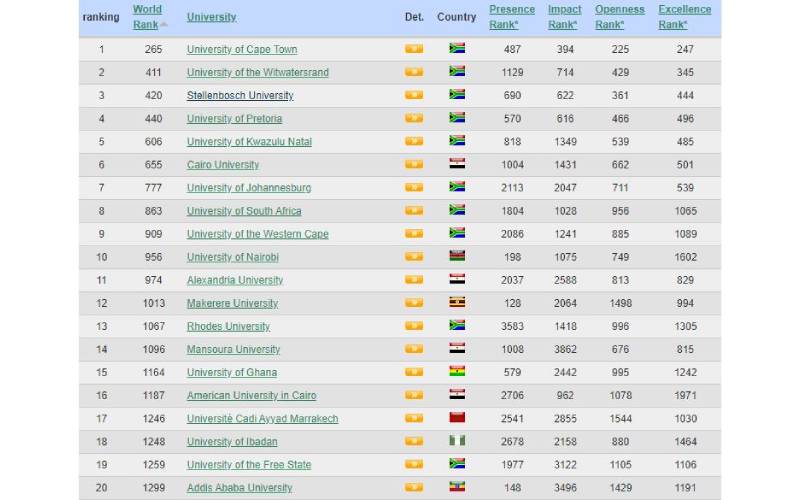Click the Morocco flag in Cadi Ayyad Marrakech row
The height and width of the screenshot is (500, 800).
click(x=457, y=418)
